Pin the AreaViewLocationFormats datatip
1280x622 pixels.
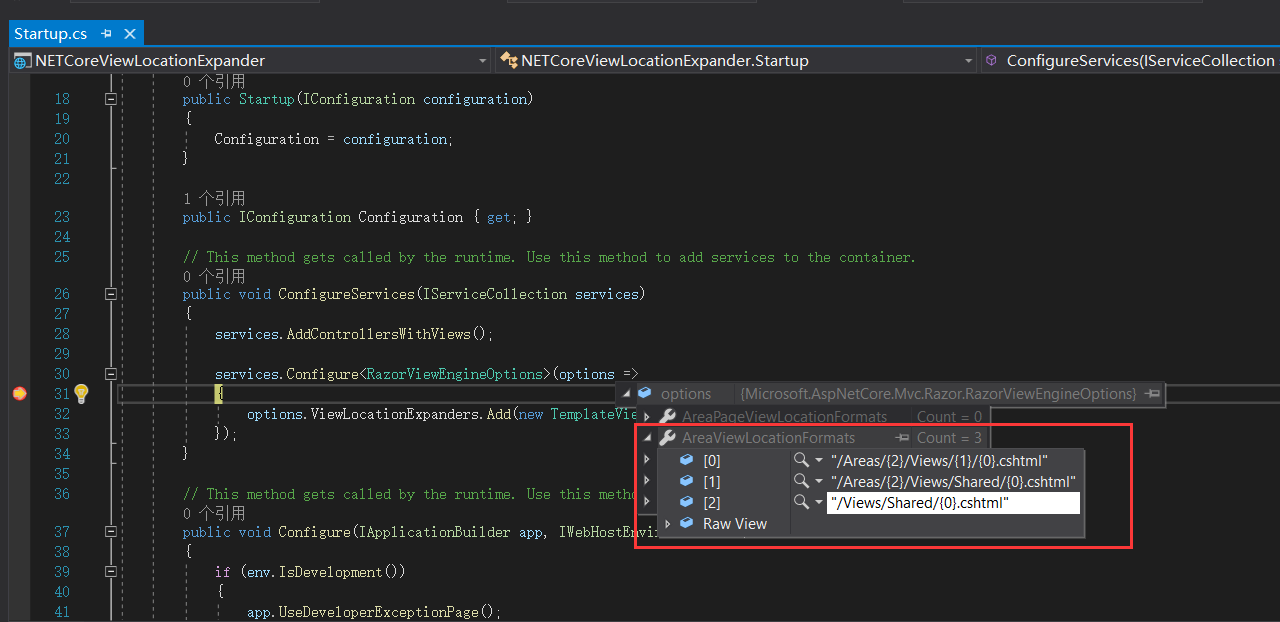point(902,438)
